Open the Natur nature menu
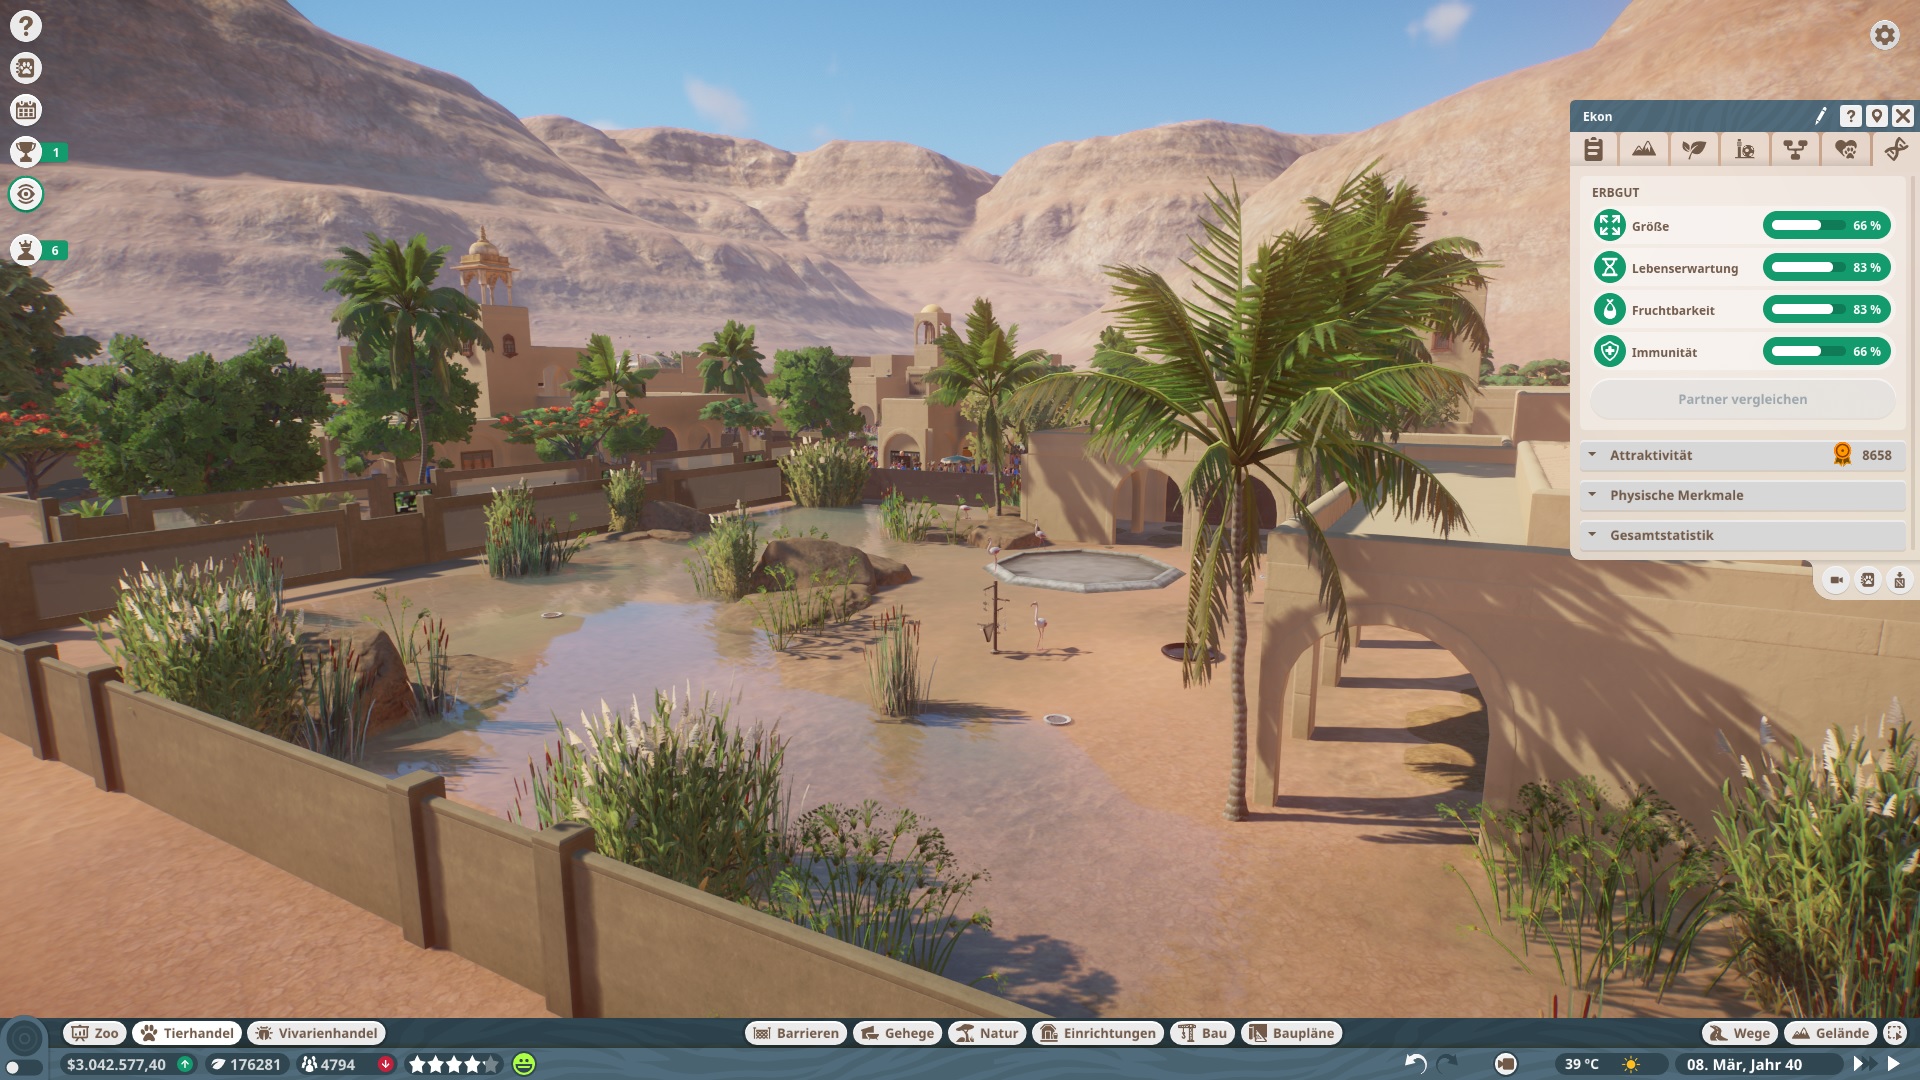Image resolution: width=1920 pixels, height=1080 pixels. click(x=987, y=1033)
